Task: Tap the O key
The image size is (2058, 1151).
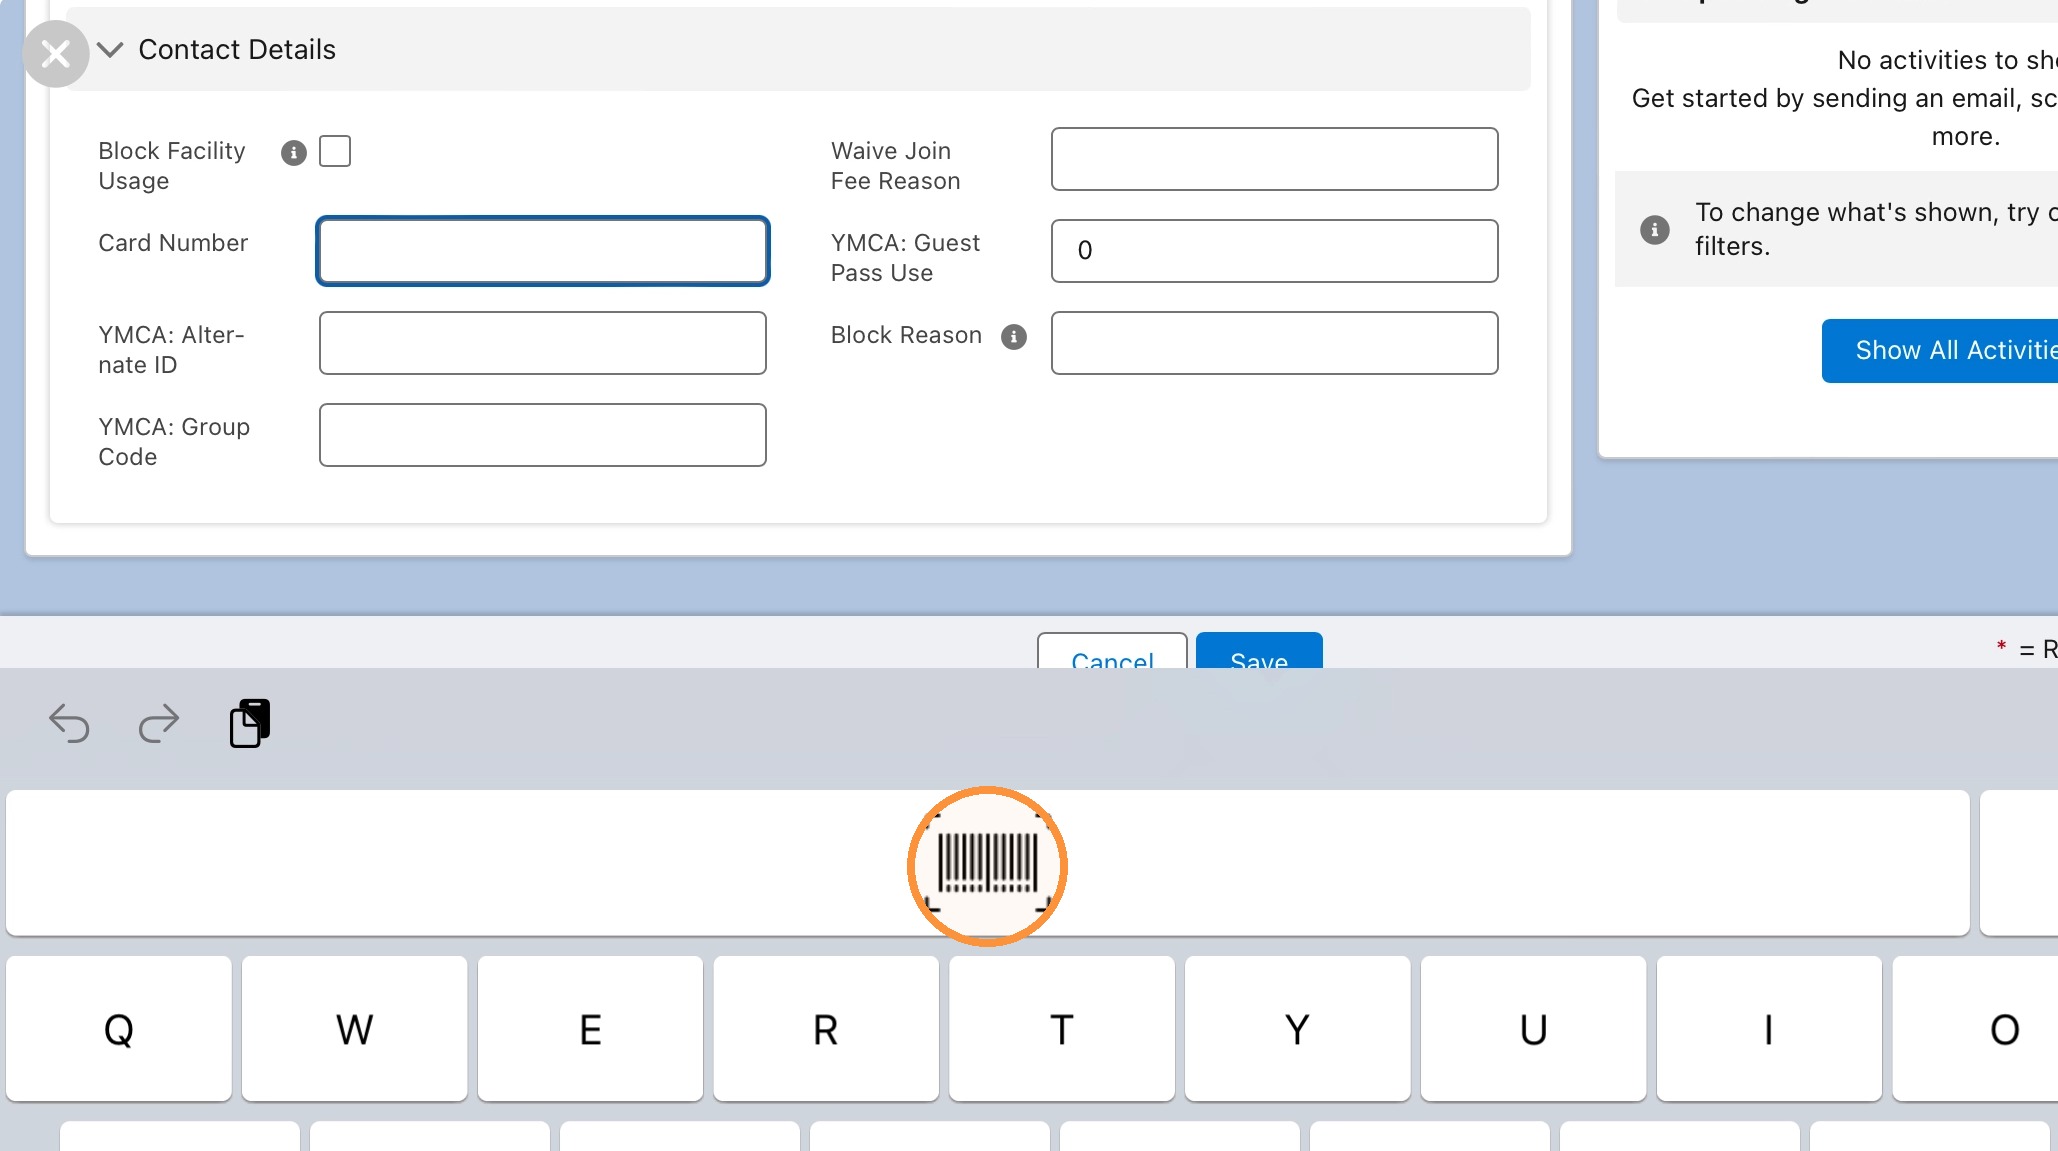Action: (x=1976, y=1029)
